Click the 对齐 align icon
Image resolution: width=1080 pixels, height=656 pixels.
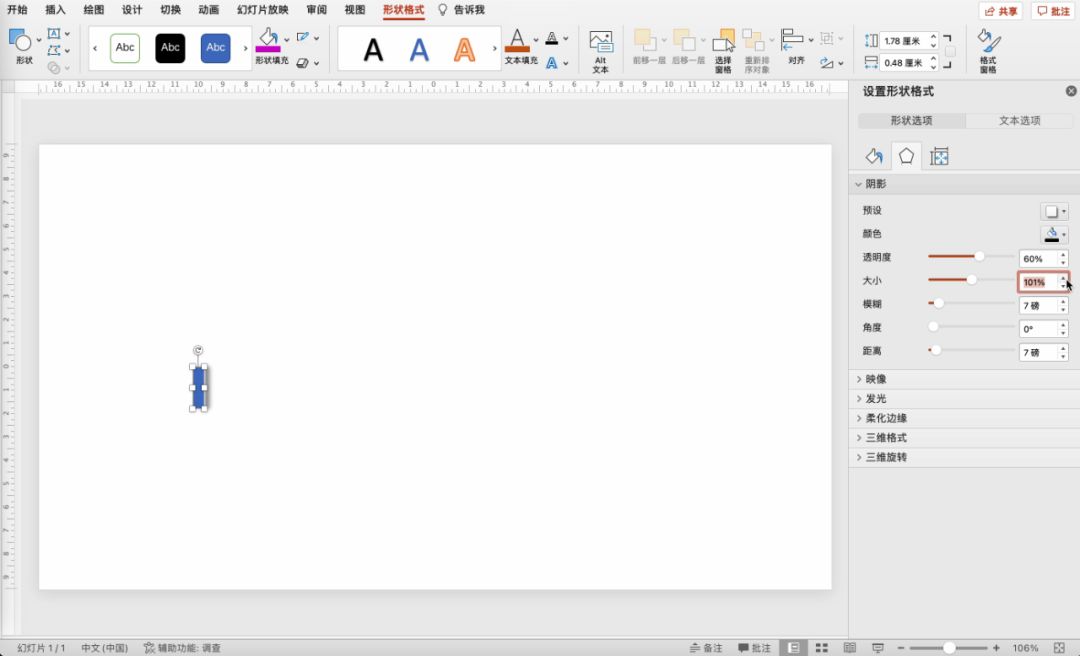[793, 40]
